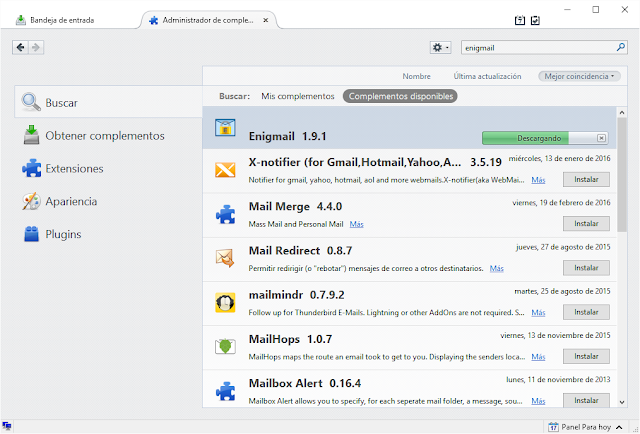
Task: Click the scrollbar up arrow in results list
Action: pos(622,112)
